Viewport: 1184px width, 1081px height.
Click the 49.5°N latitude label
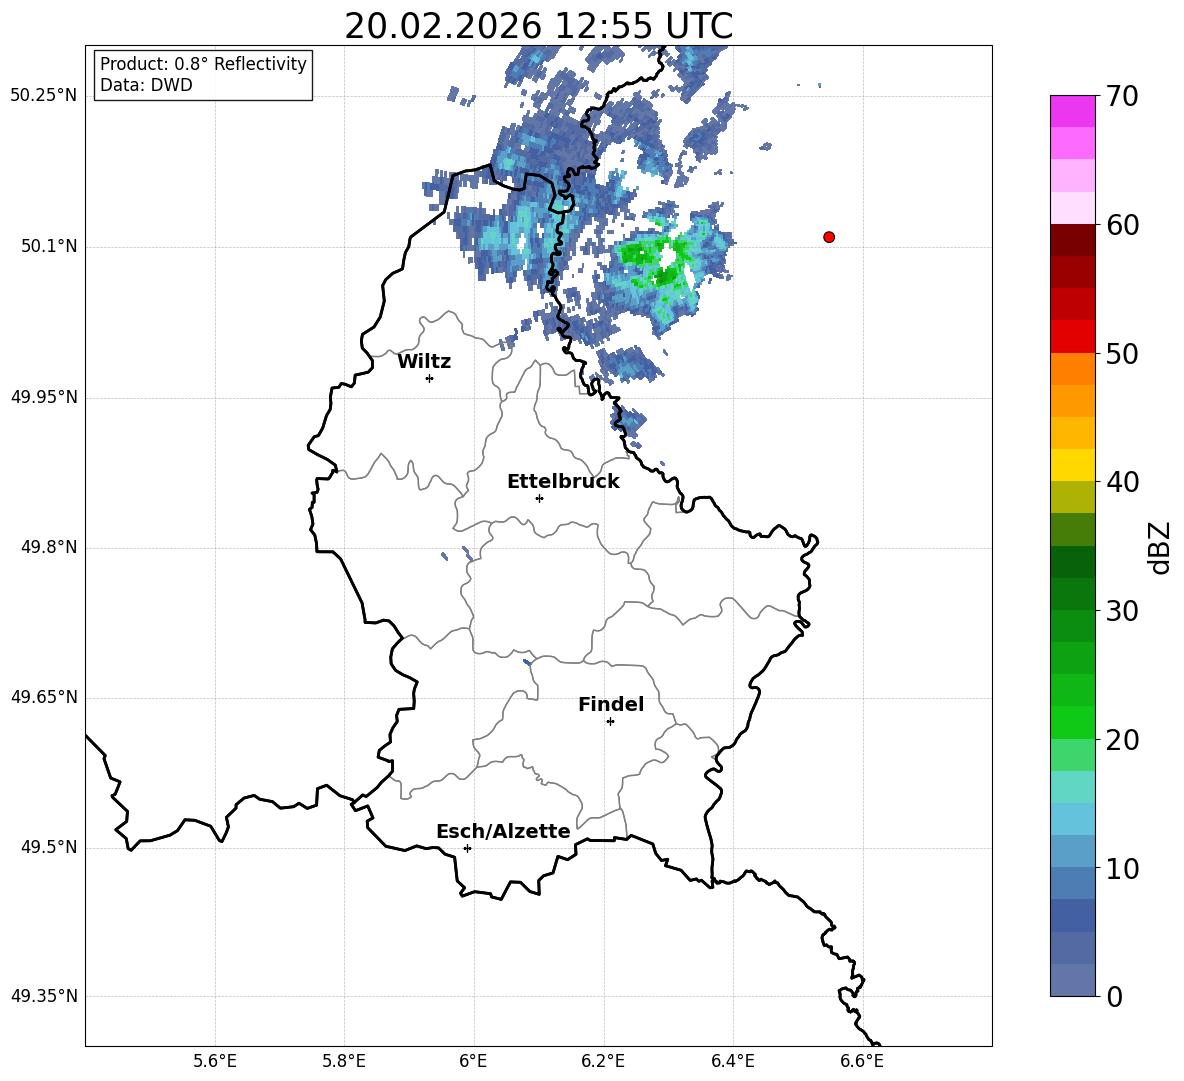click(49, 847)
